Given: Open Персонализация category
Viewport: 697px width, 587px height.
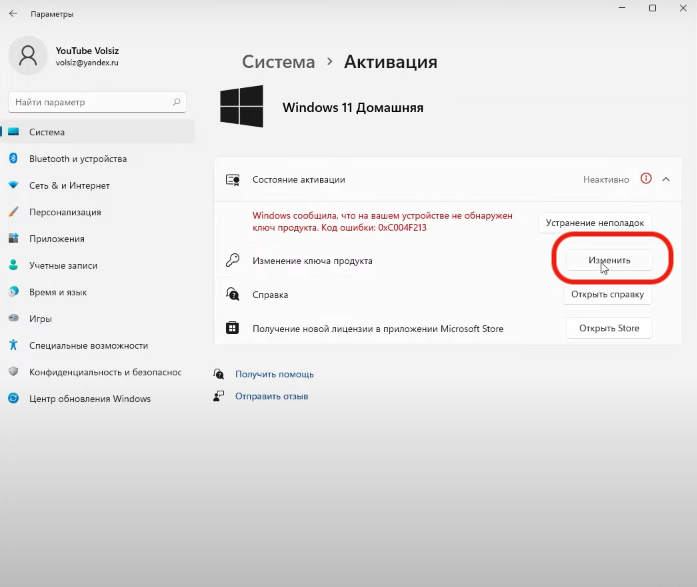Looking at the screenshot, I should tap(97, 212).
